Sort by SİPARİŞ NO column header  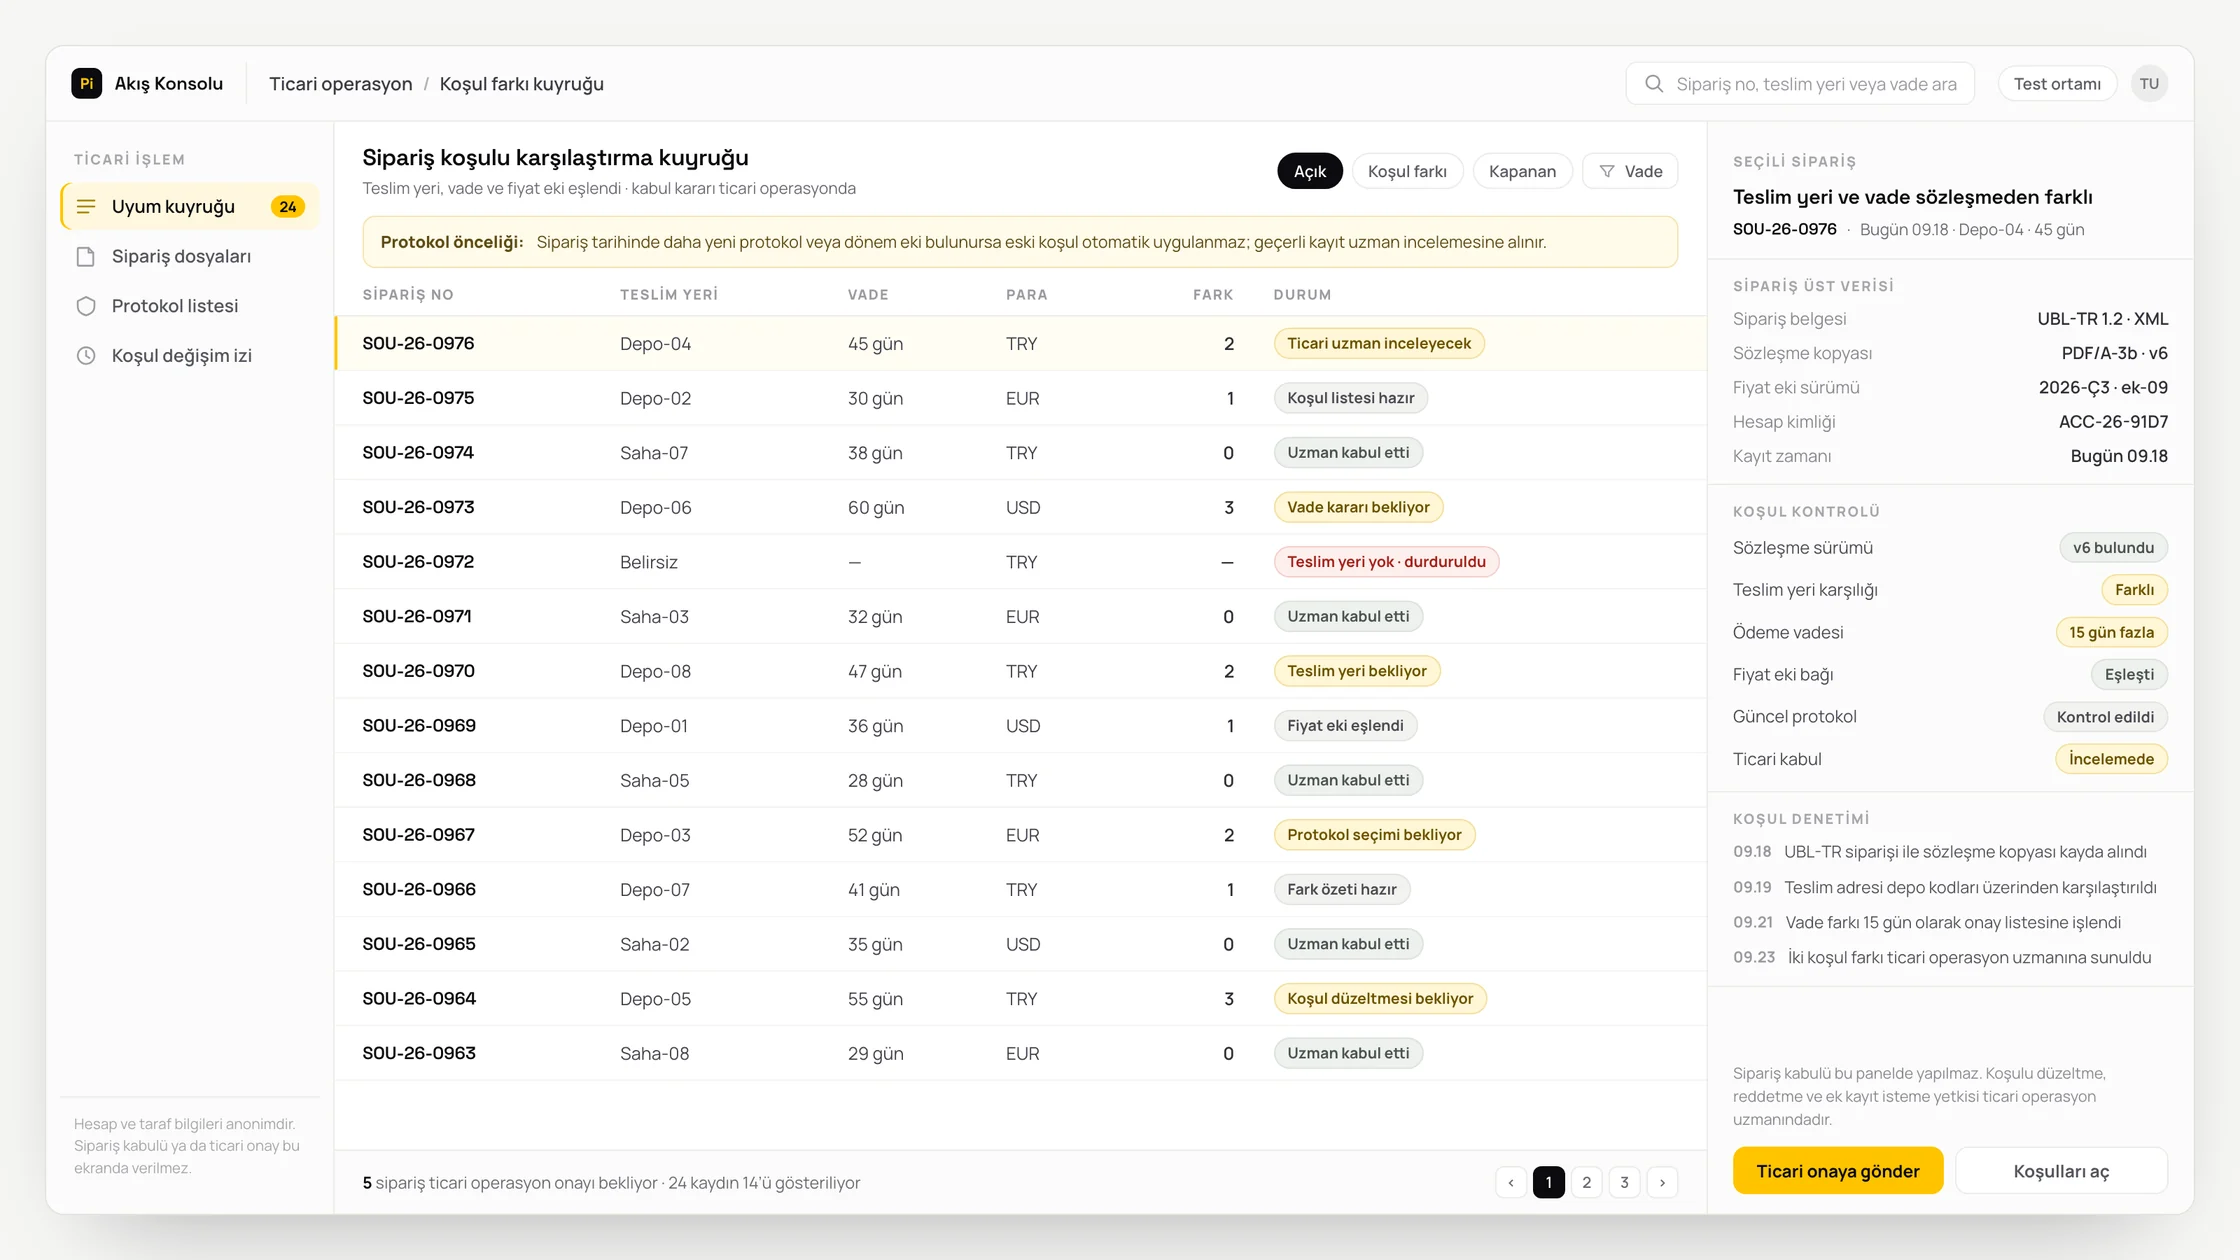pyautogui.click(x=408, y=295)
